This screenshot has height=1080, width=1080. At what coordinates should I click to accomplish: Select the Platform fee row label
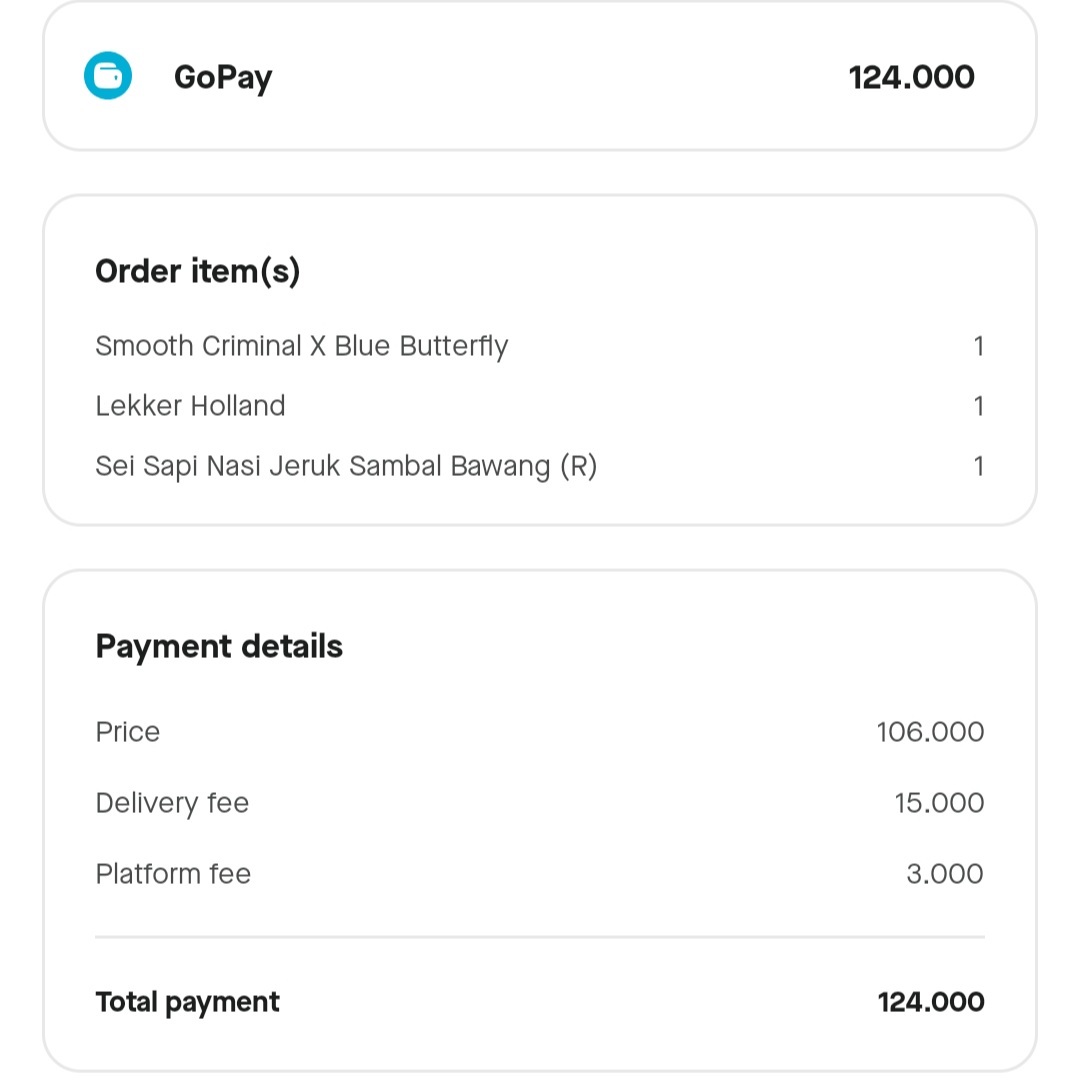point(173,873)
